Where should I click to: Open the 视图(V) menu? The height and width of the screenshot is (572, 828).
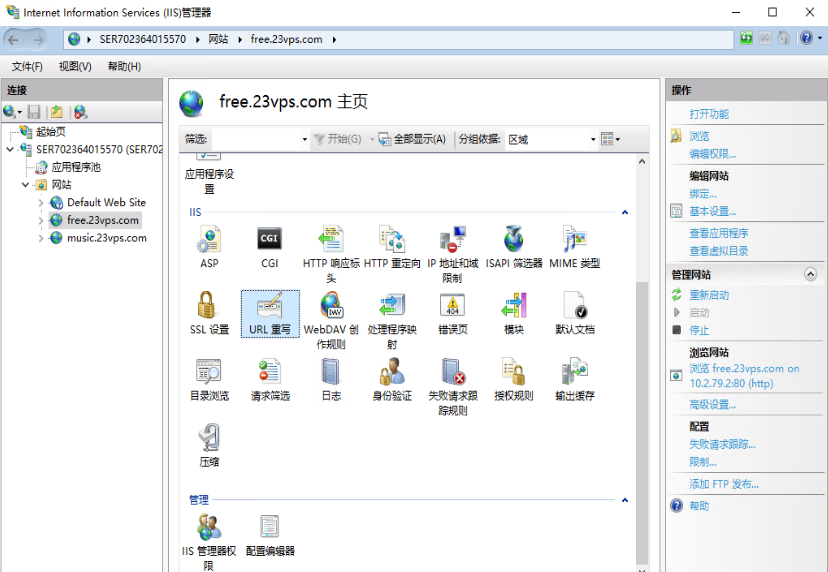click(75, 67)
